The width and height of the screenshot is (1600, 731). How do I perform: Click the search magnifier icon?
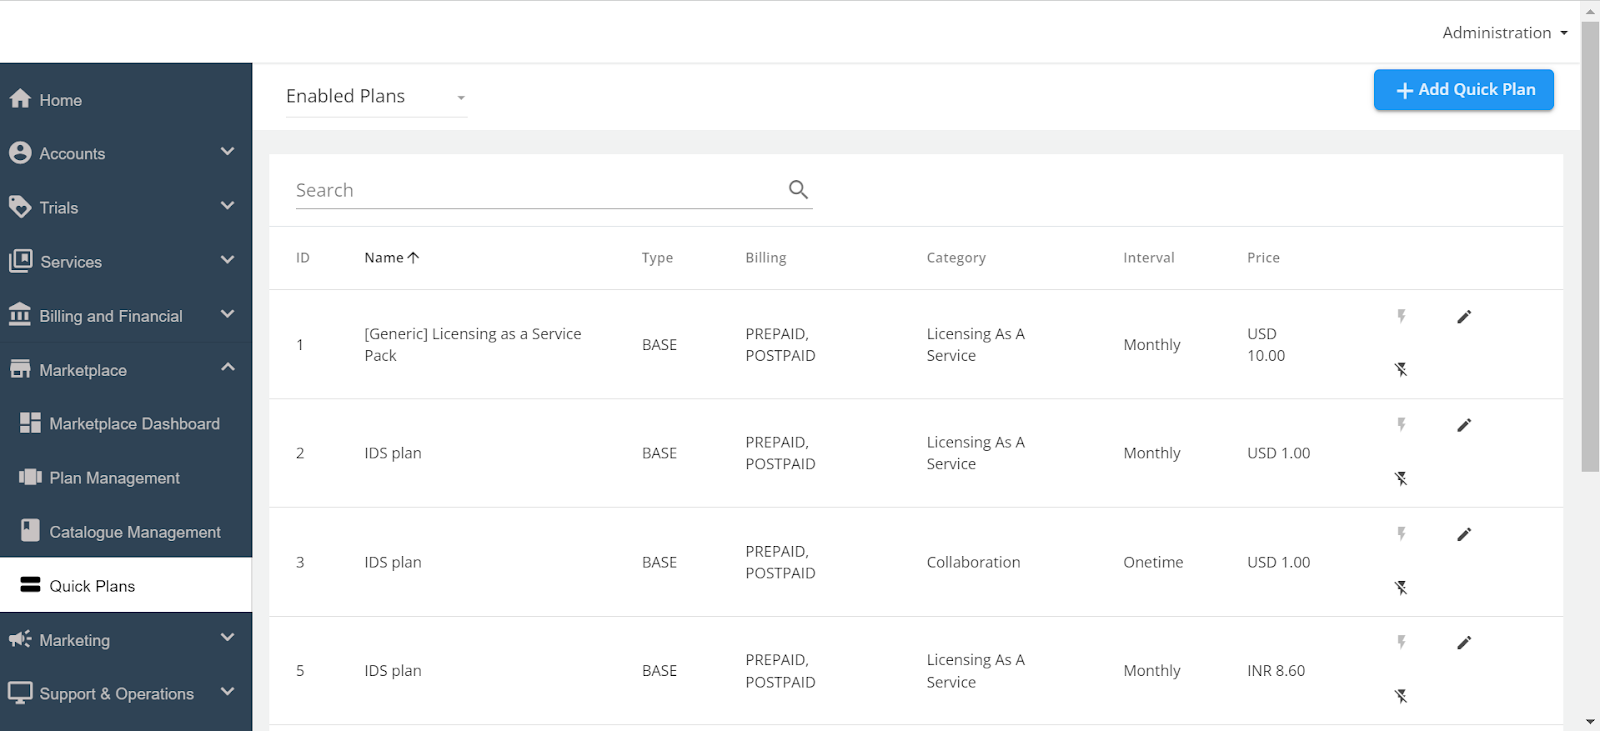[798, 189]
